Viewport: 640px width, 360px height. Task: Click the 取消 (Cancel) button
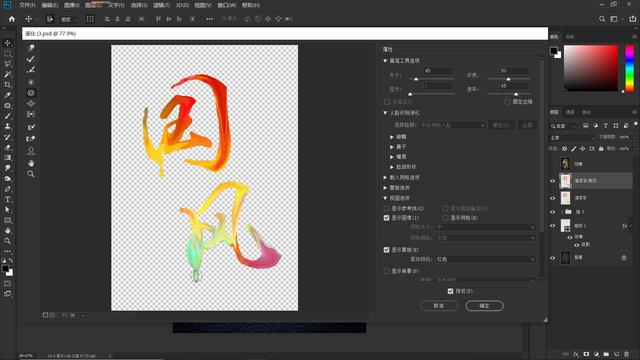pos(439,306)
